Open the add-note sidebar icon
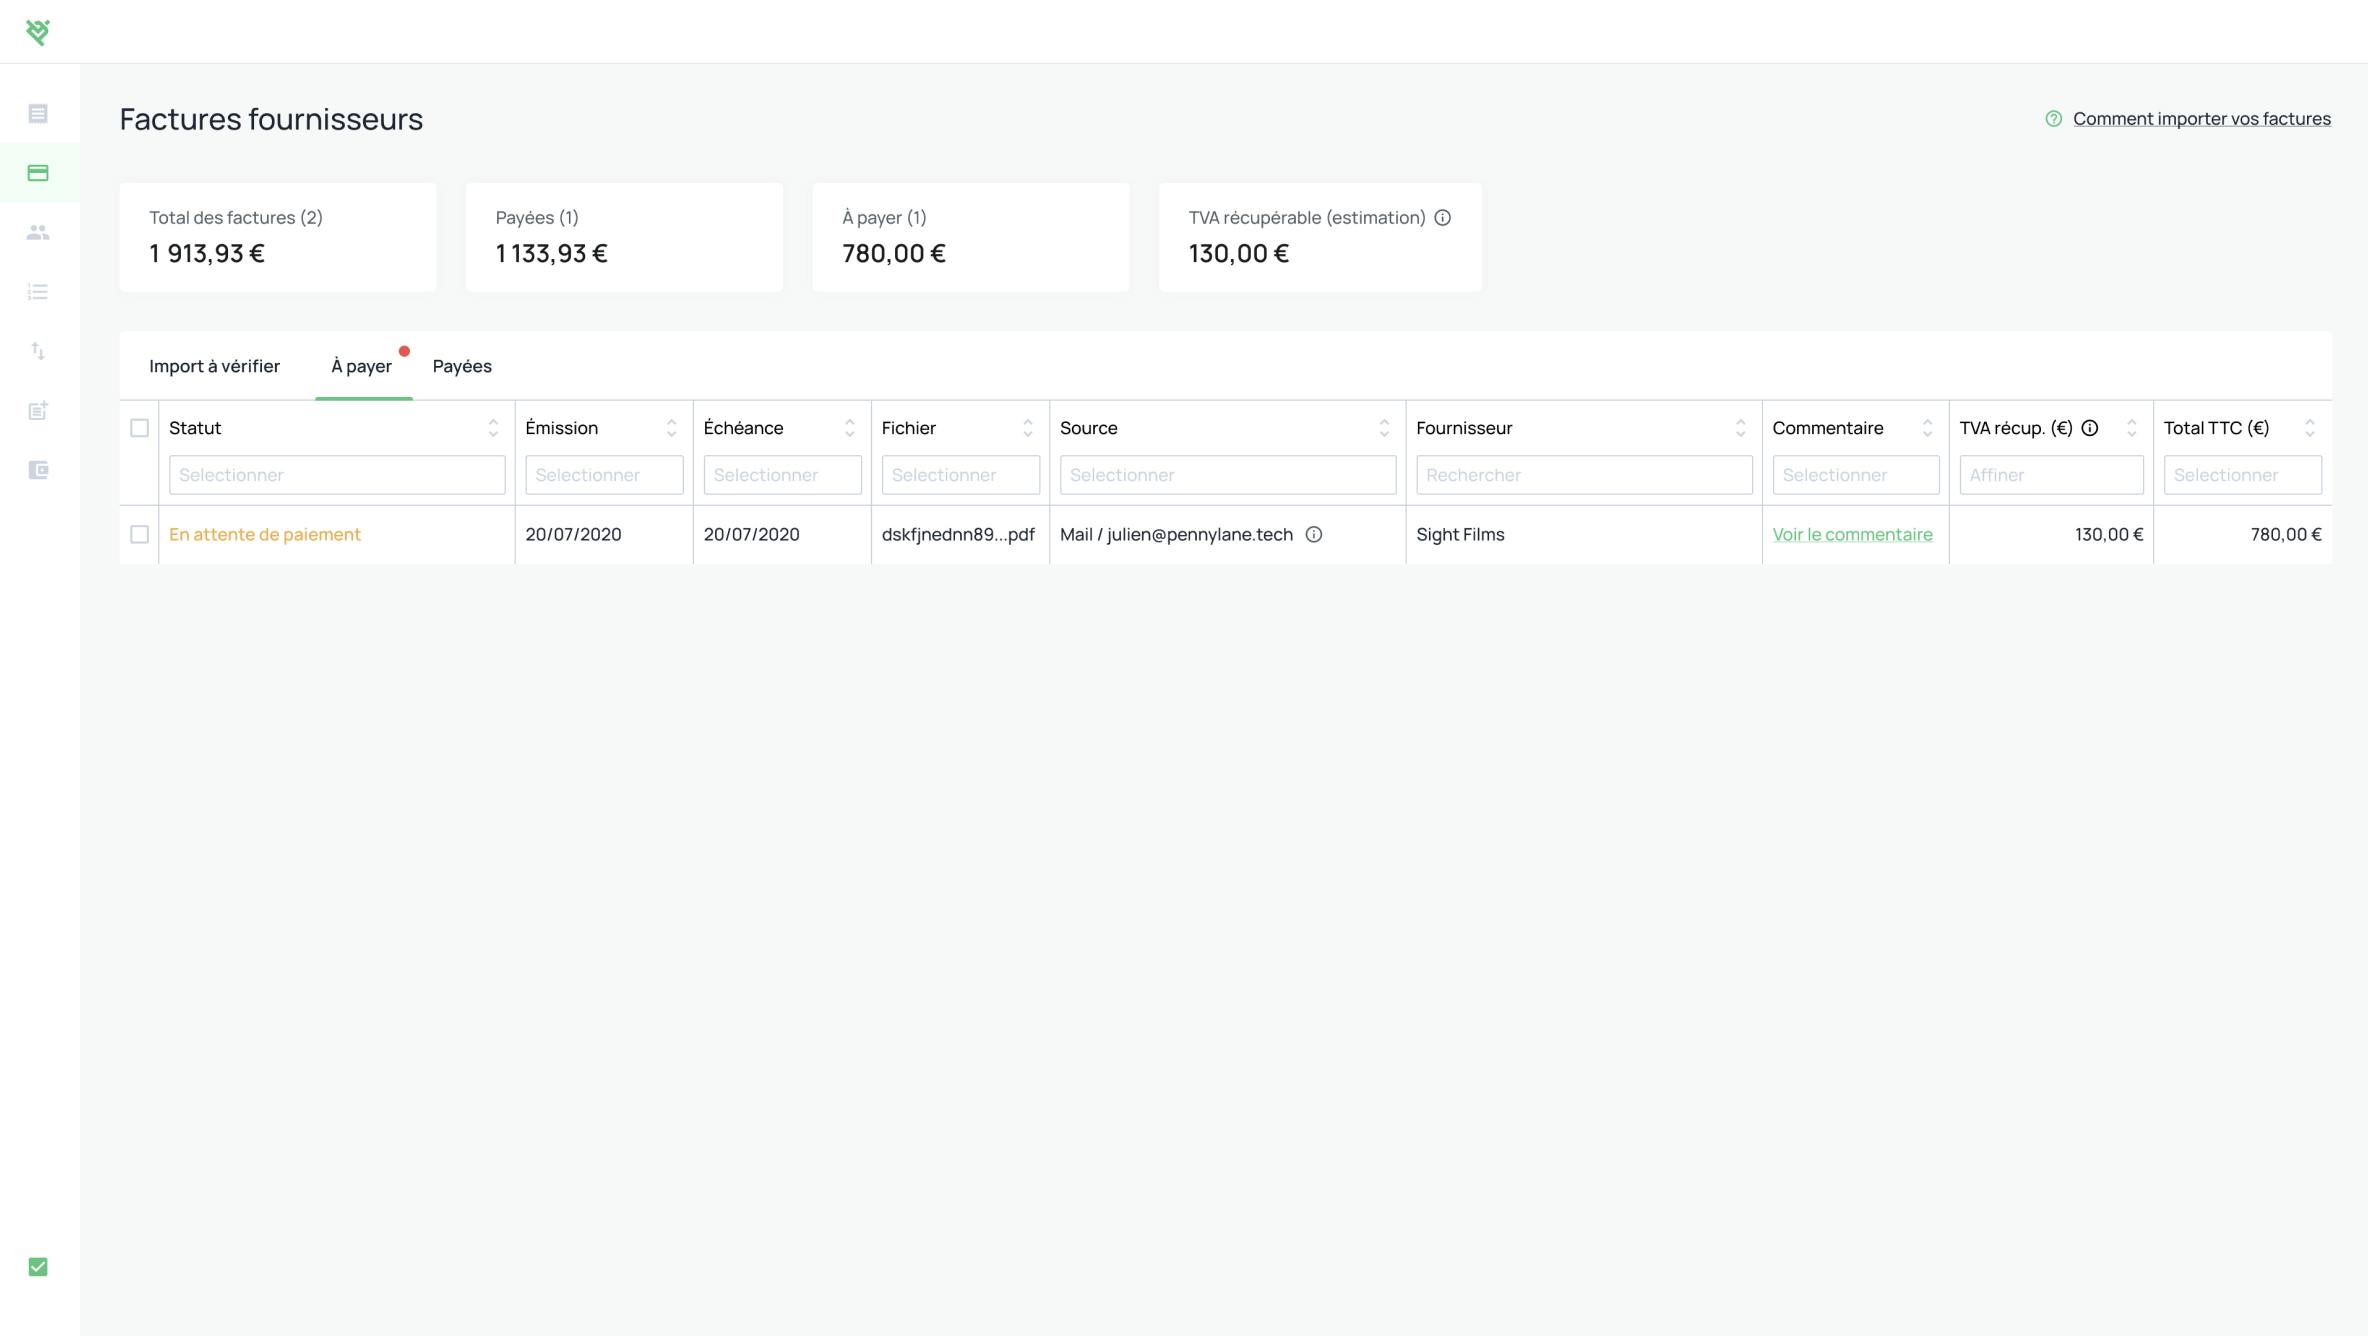The width and height of the screenshot is (2368, 1336). [x=38, y=410]
